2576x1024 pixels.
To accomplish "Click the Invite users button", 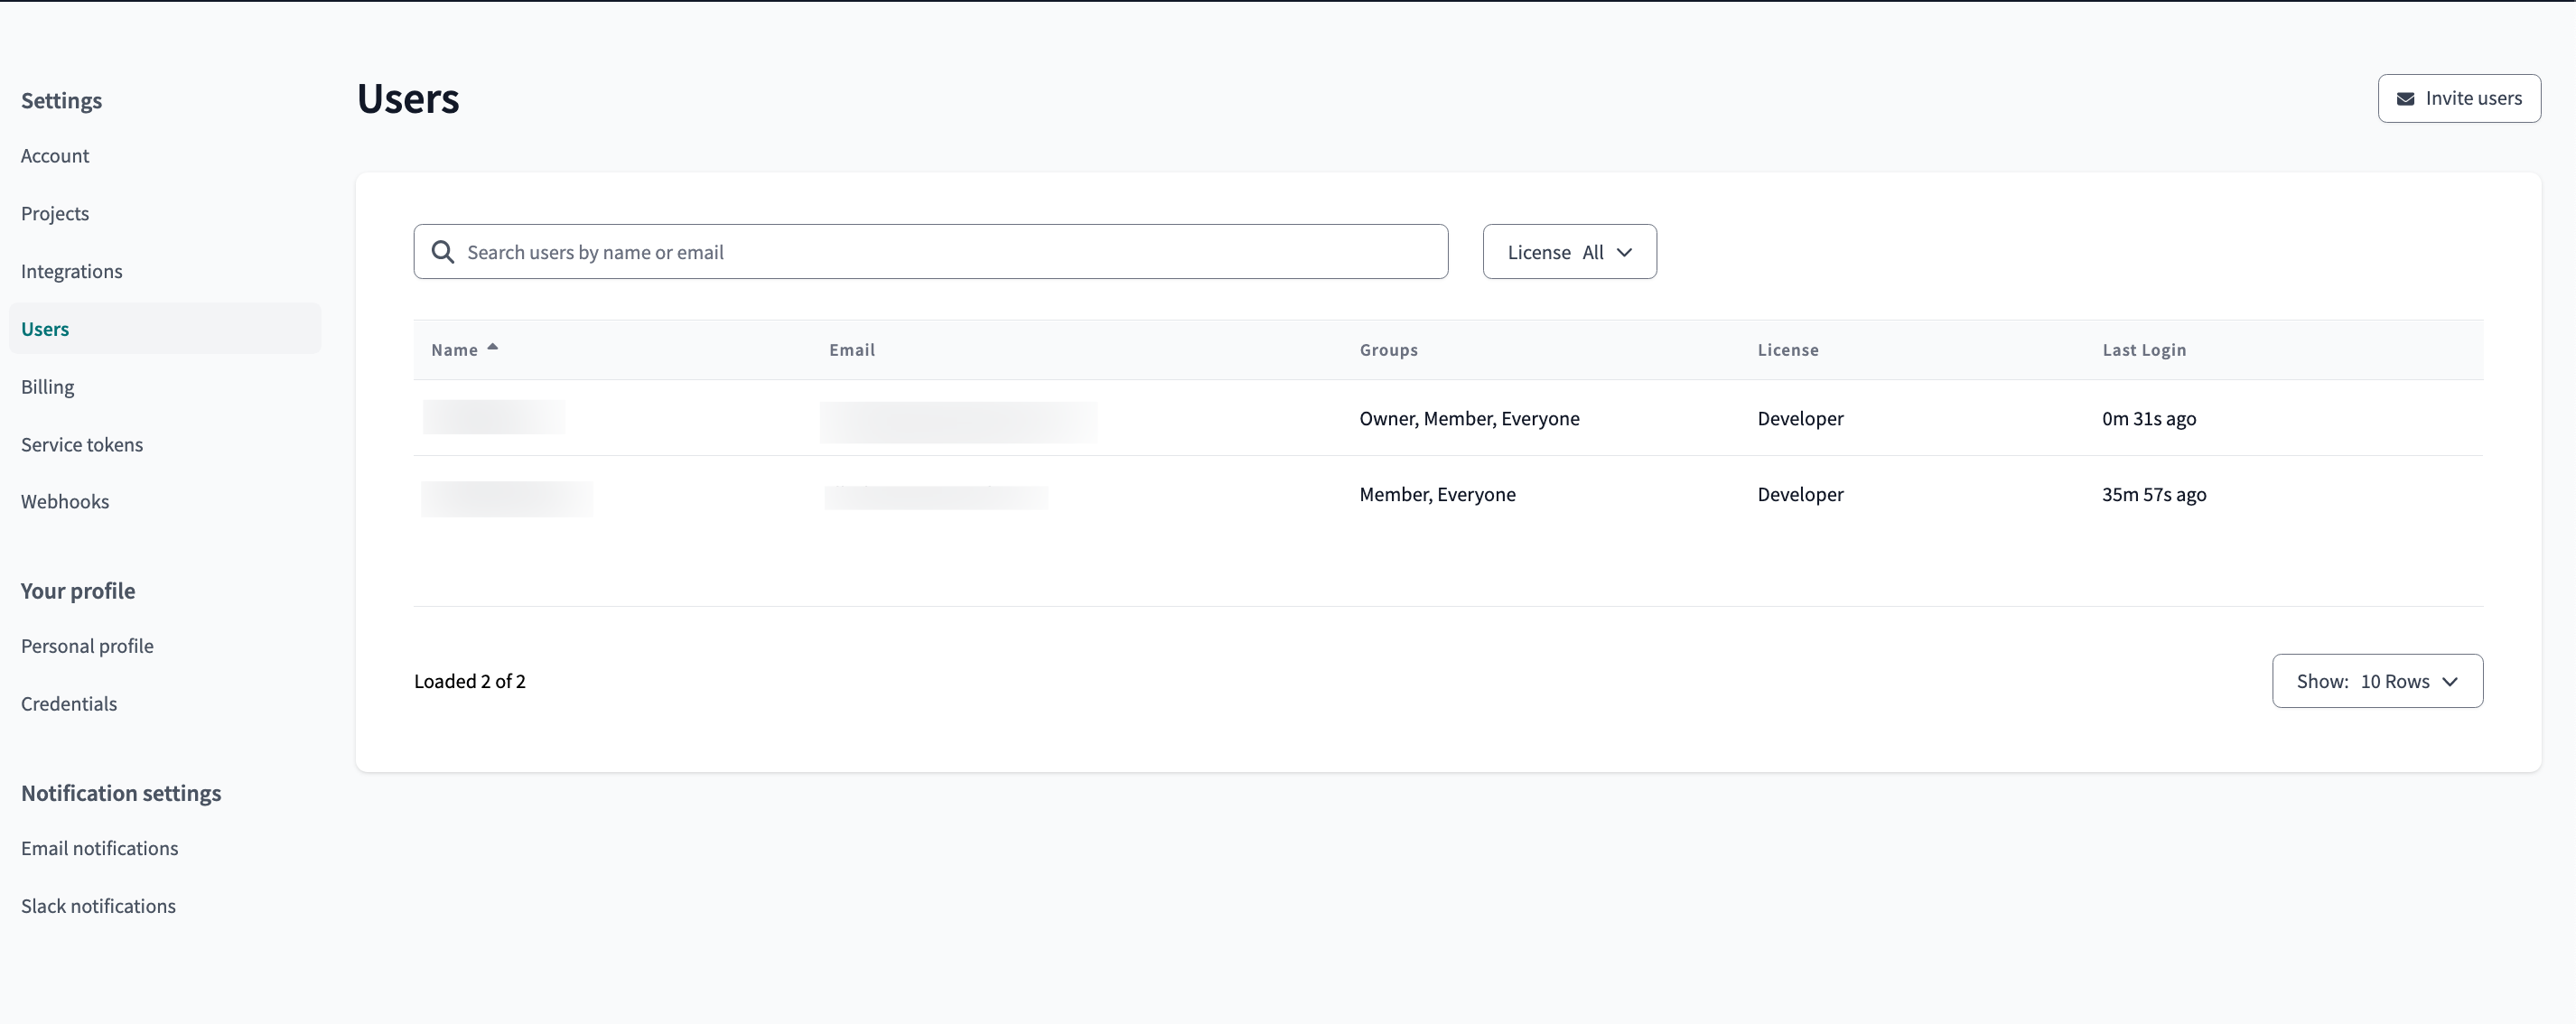I will coord(2459,98).
